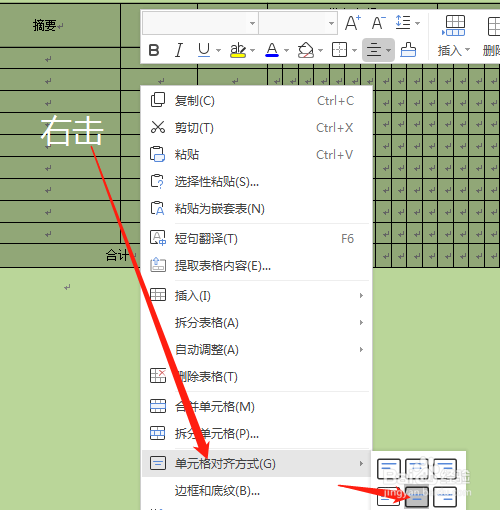Viewport: 500px width, 510px height.
Task: Select middle-left cell alignment in submenu
Action: [389, 497]
